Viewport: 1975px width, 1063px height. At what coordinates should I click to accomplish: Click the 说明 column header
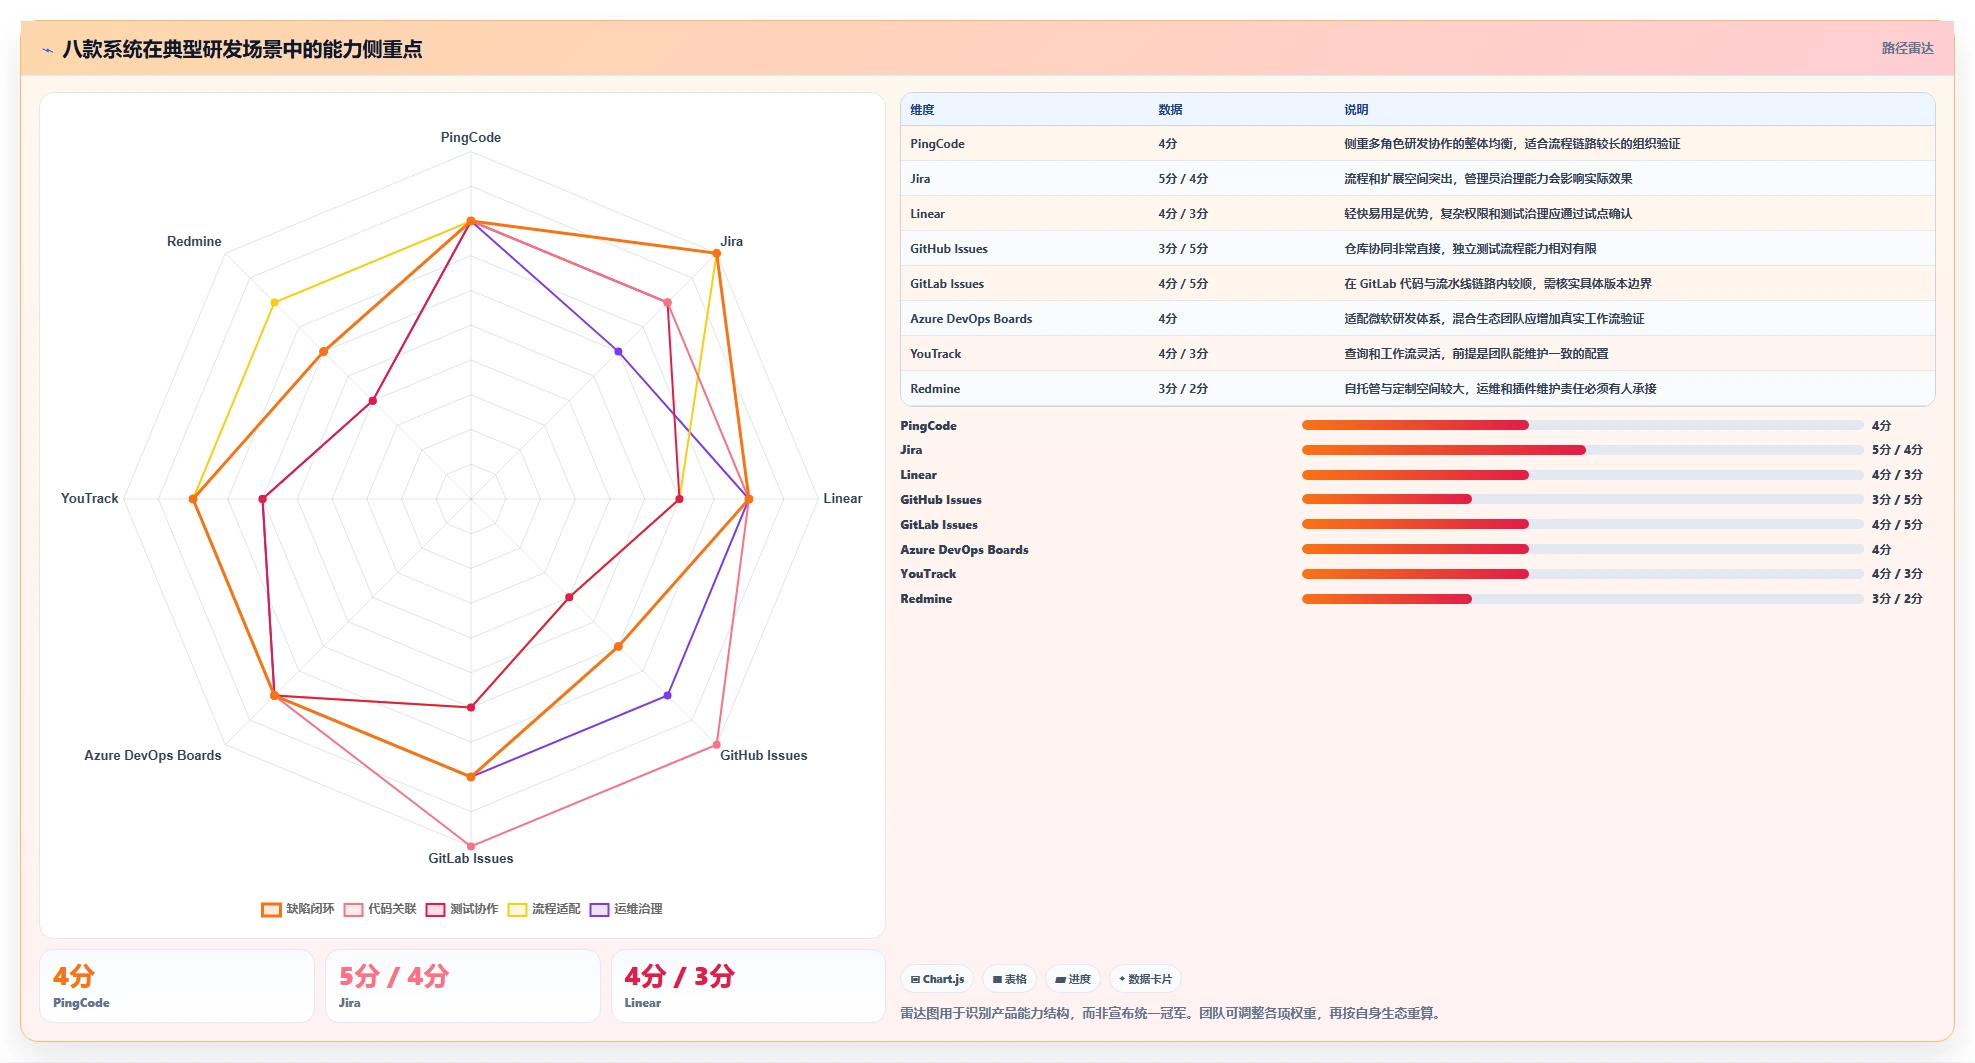point(1356,110)
